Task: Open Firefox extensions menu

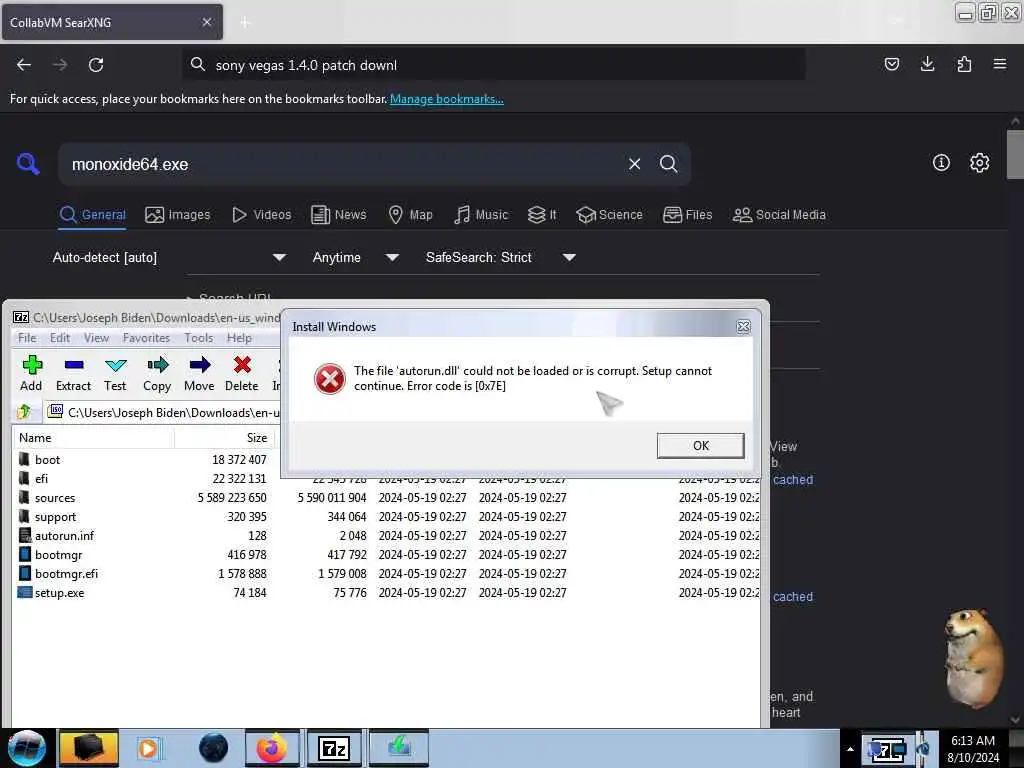Action: 964,64
